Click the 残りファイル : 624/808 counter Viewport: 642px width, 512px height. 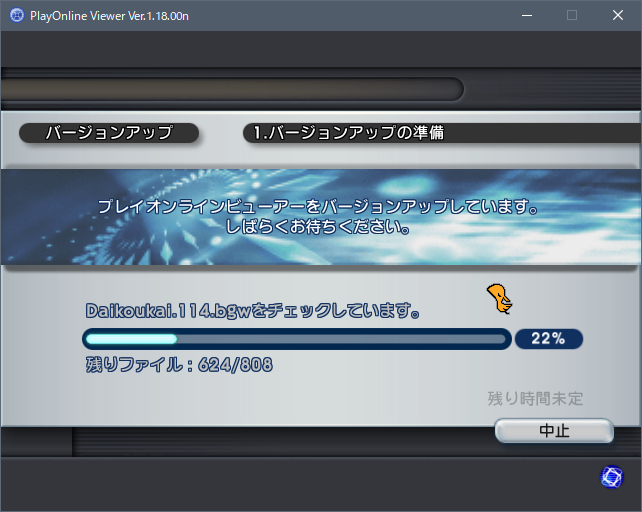(x=179, y=365)
